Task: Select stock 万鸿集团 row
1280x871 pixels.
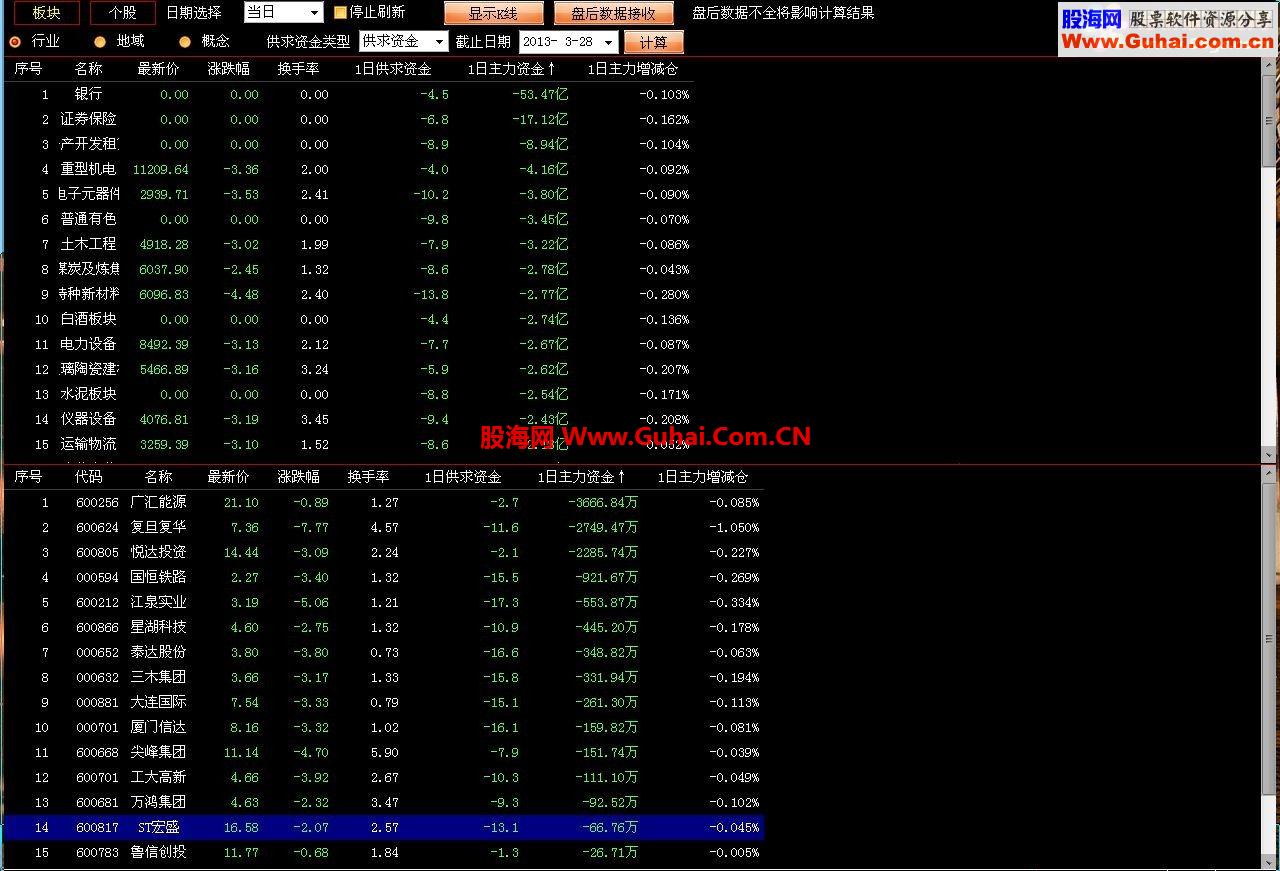Action: pos(383,802)
